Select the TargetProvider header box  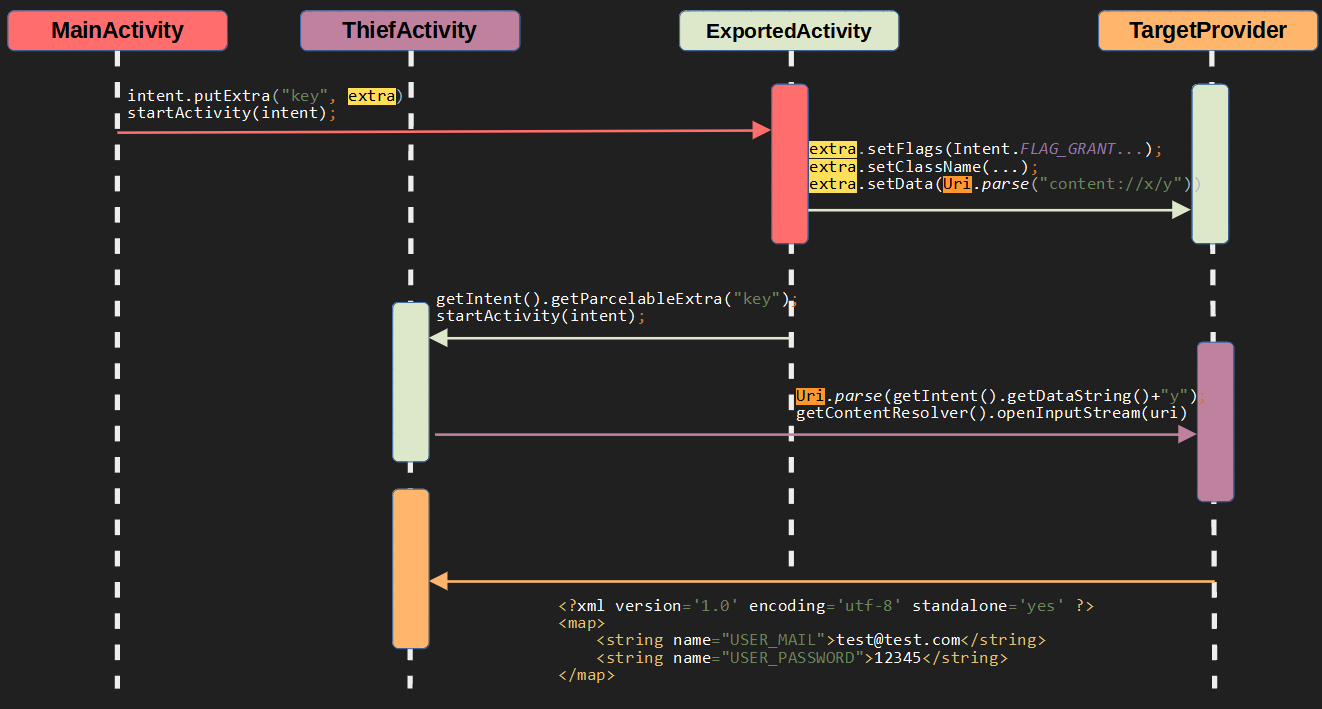(x=1207, y=30)
